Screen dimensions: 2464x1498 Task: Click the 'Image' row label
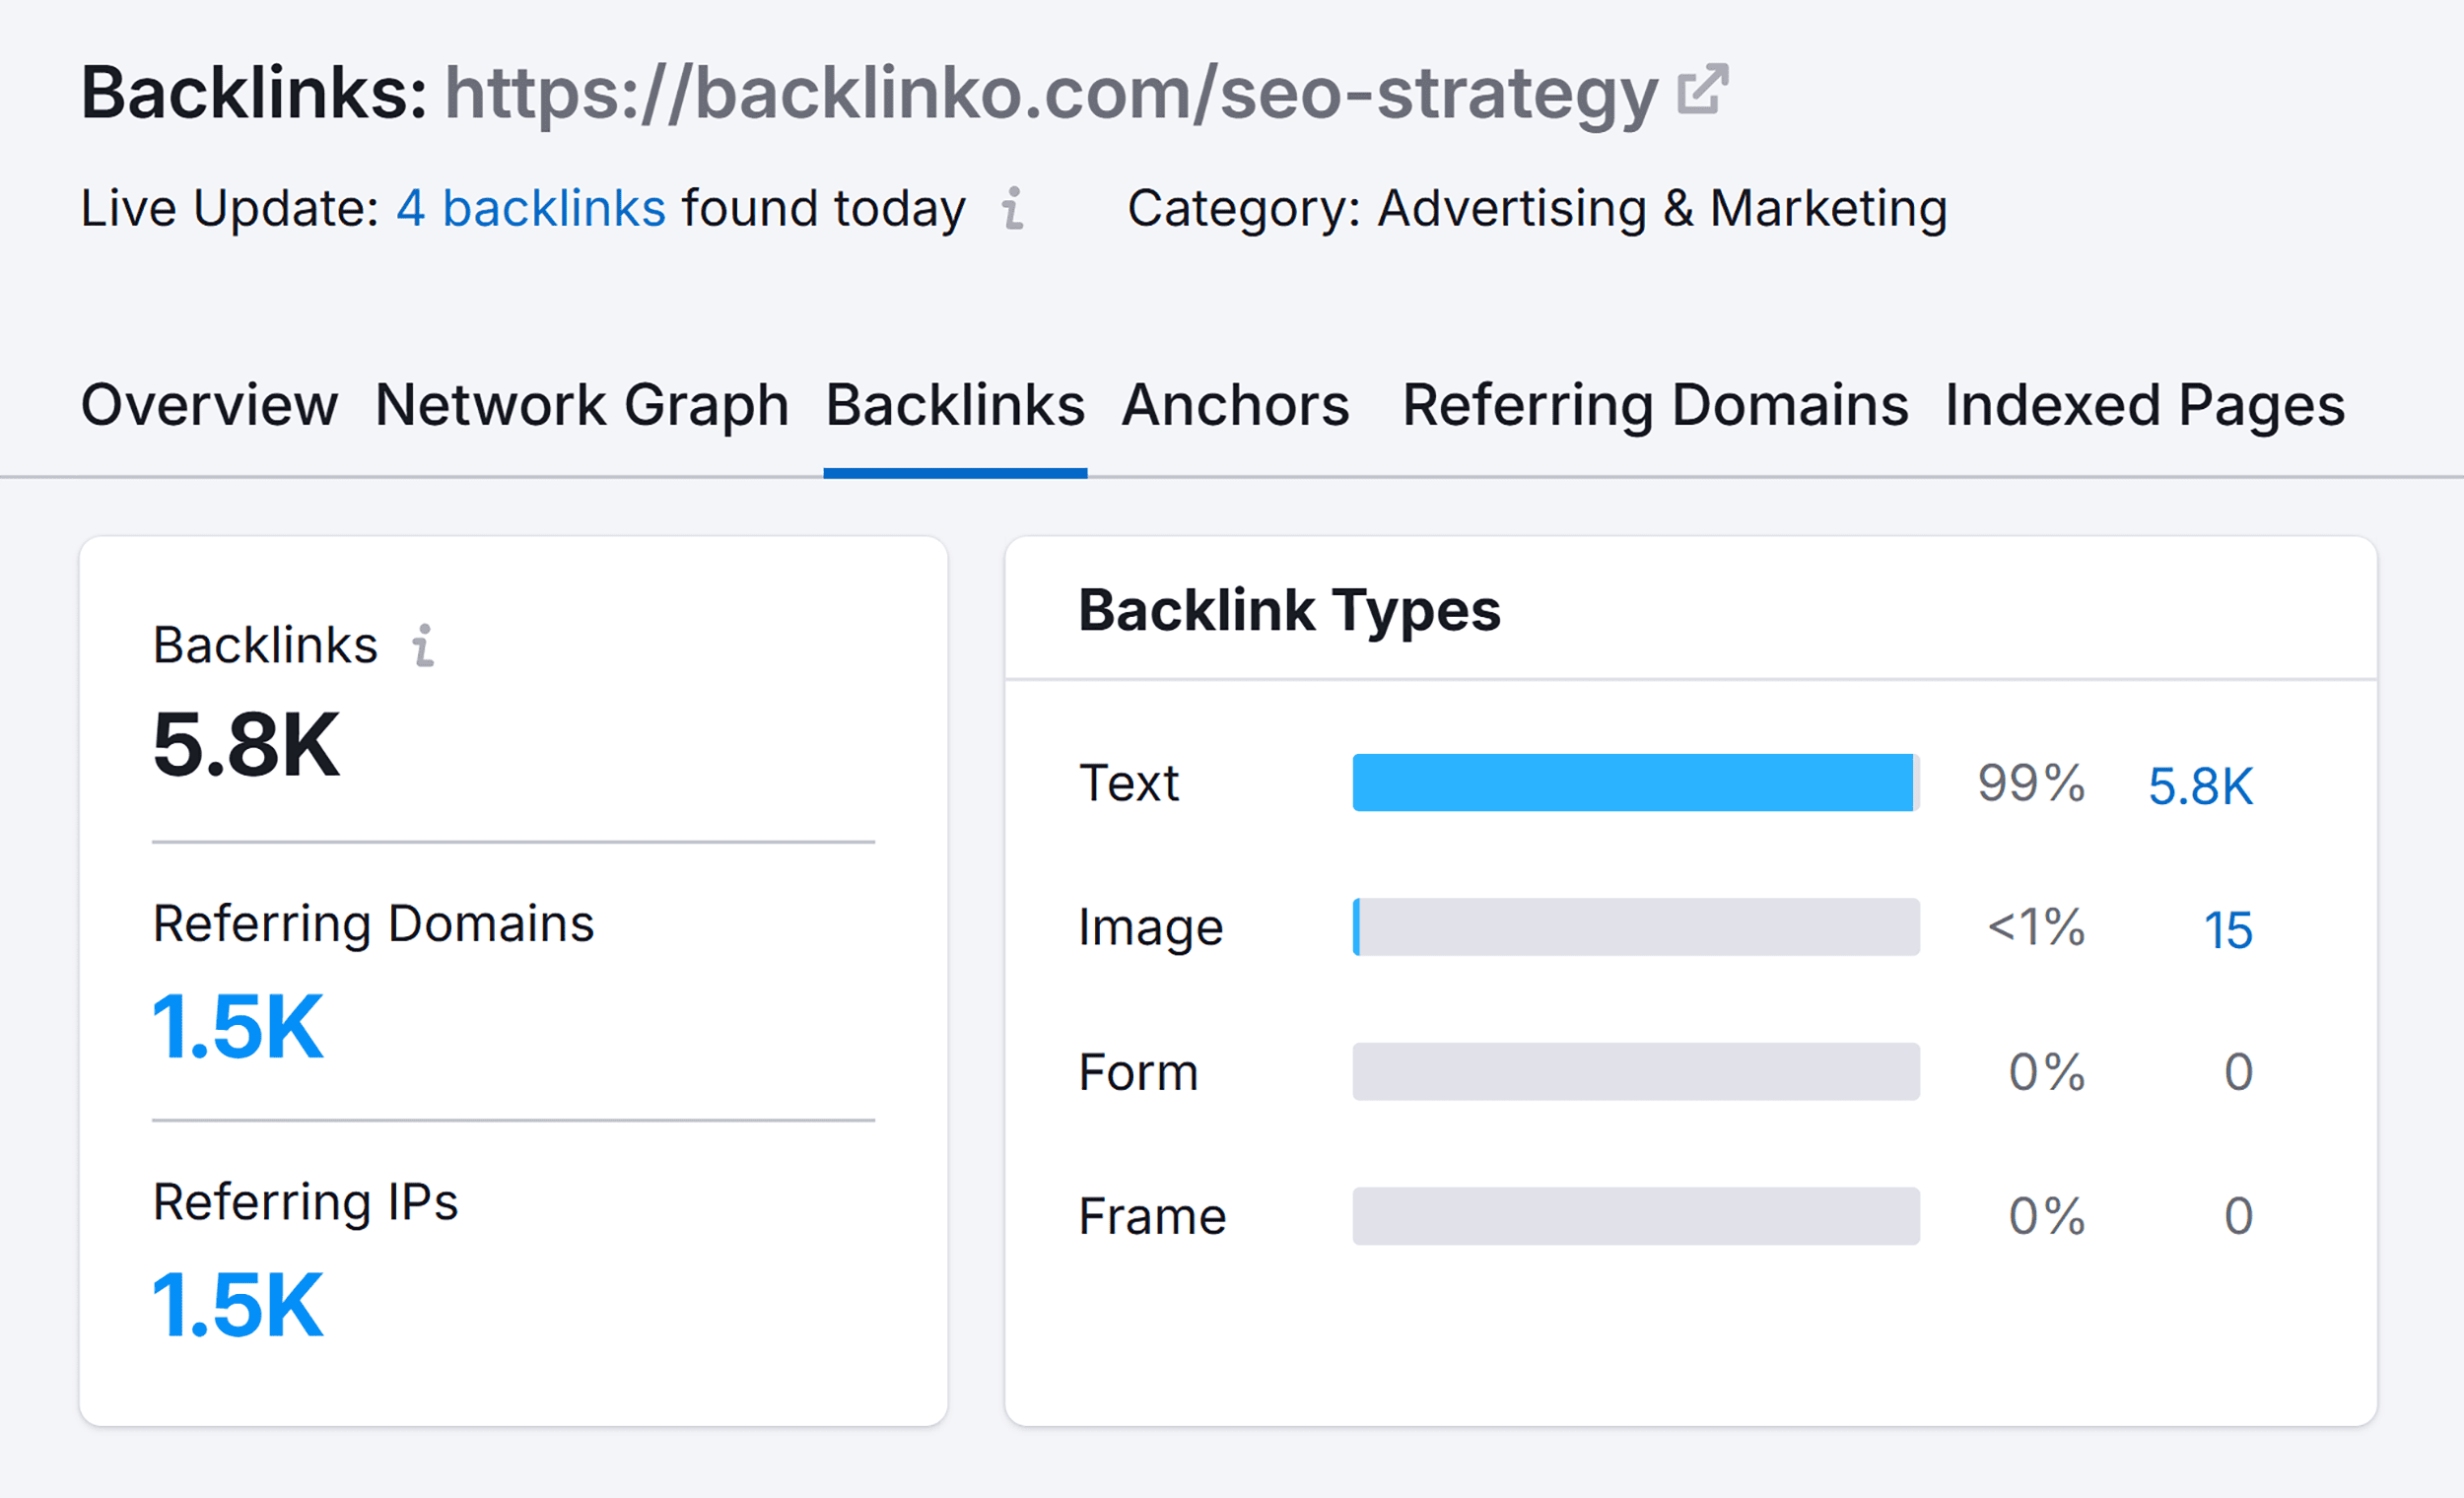click(1151, 928)
